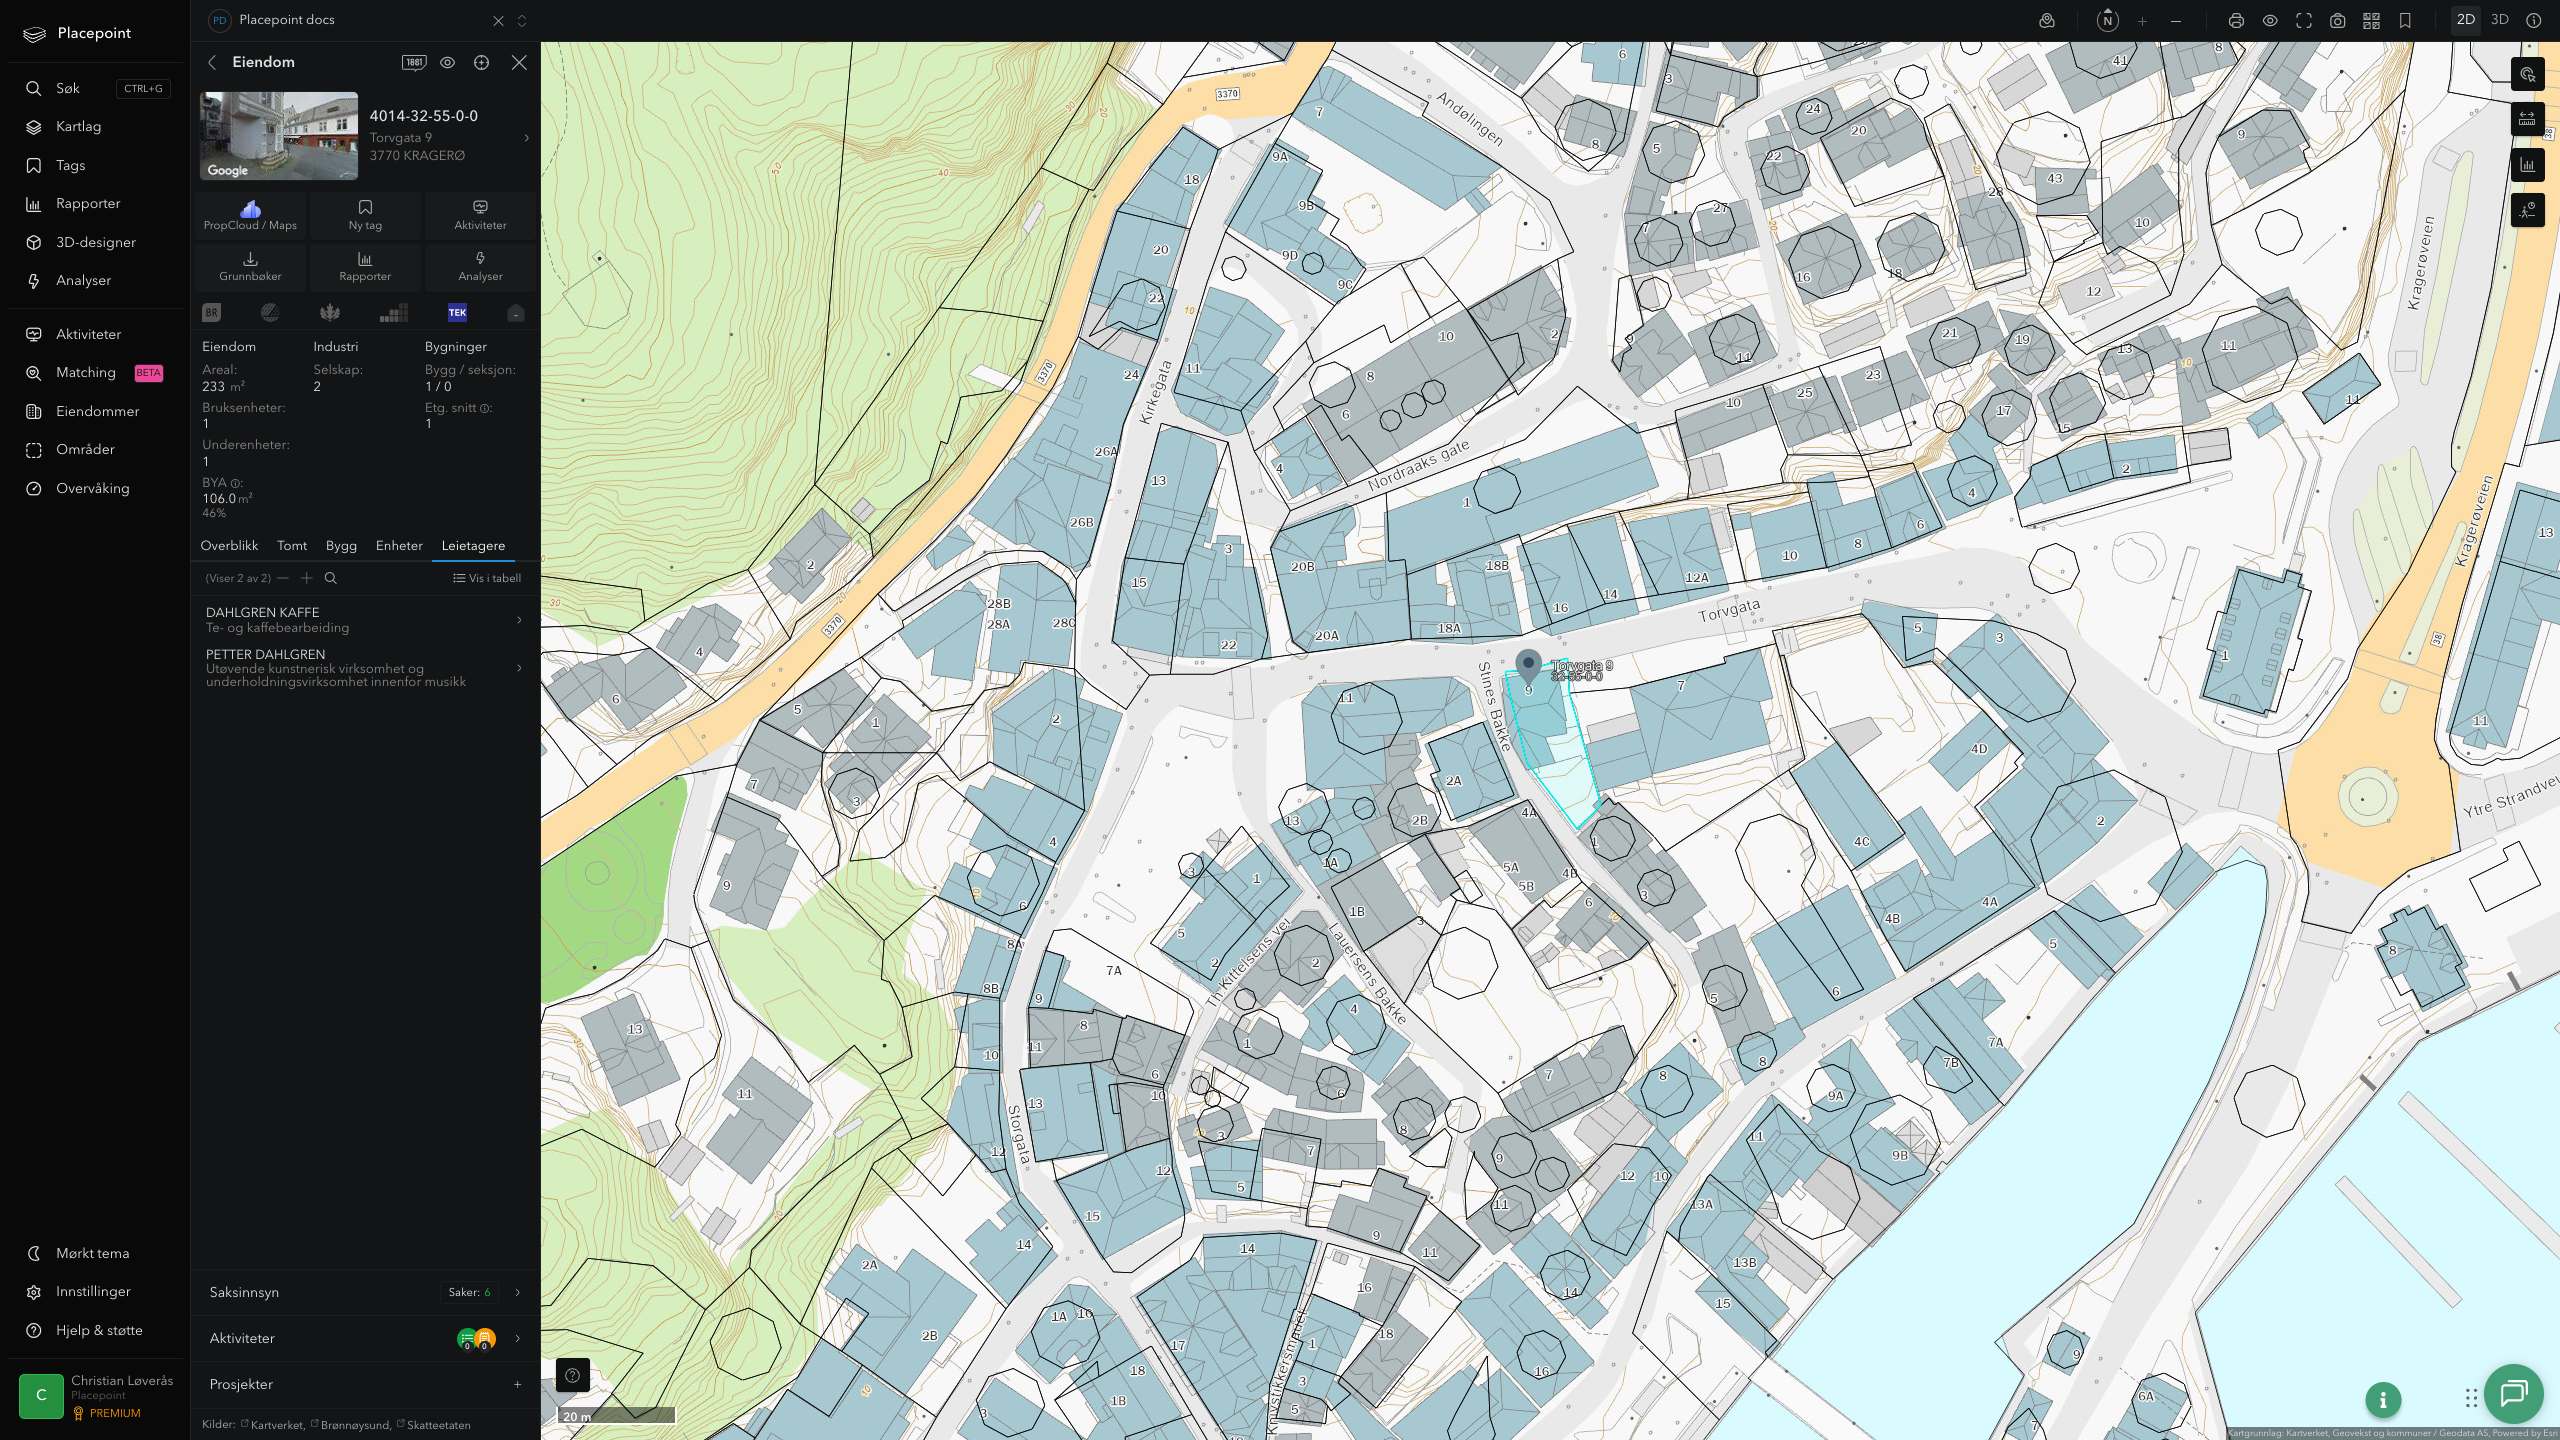Image resolution: width=2560 pixels, height=1440 pixels.
Task: Open the map help question icon
Action: click(x=573, y=1376)
